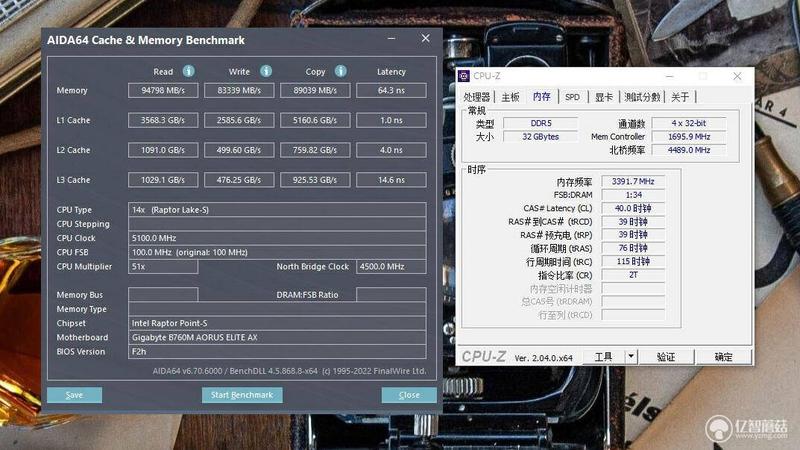Minimize the AIDA64 benchmark window
Screen dimensions: 800x450
point(391,38)
